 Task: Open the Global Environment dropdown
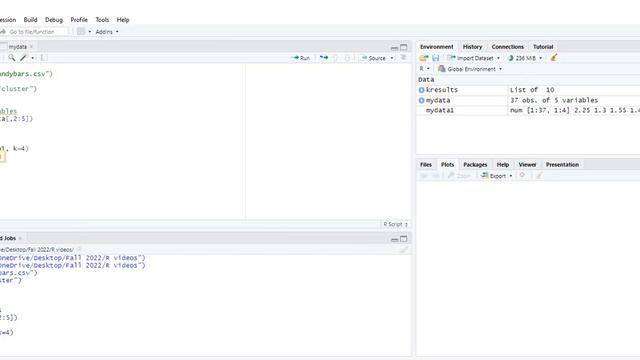click(470, 69)
